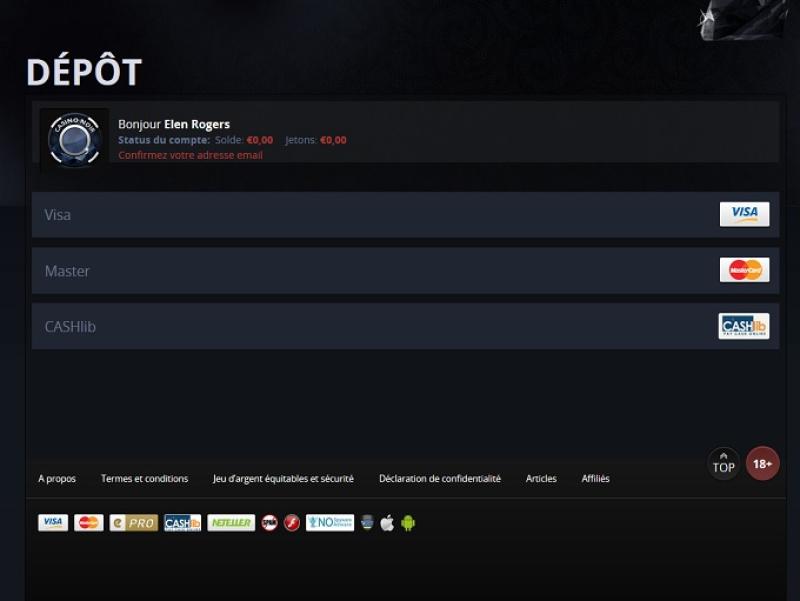The width and height of the screenshot is (800, 601).
Task: Open the 'A propos' footer link
Action: click(x=57, y=479)
